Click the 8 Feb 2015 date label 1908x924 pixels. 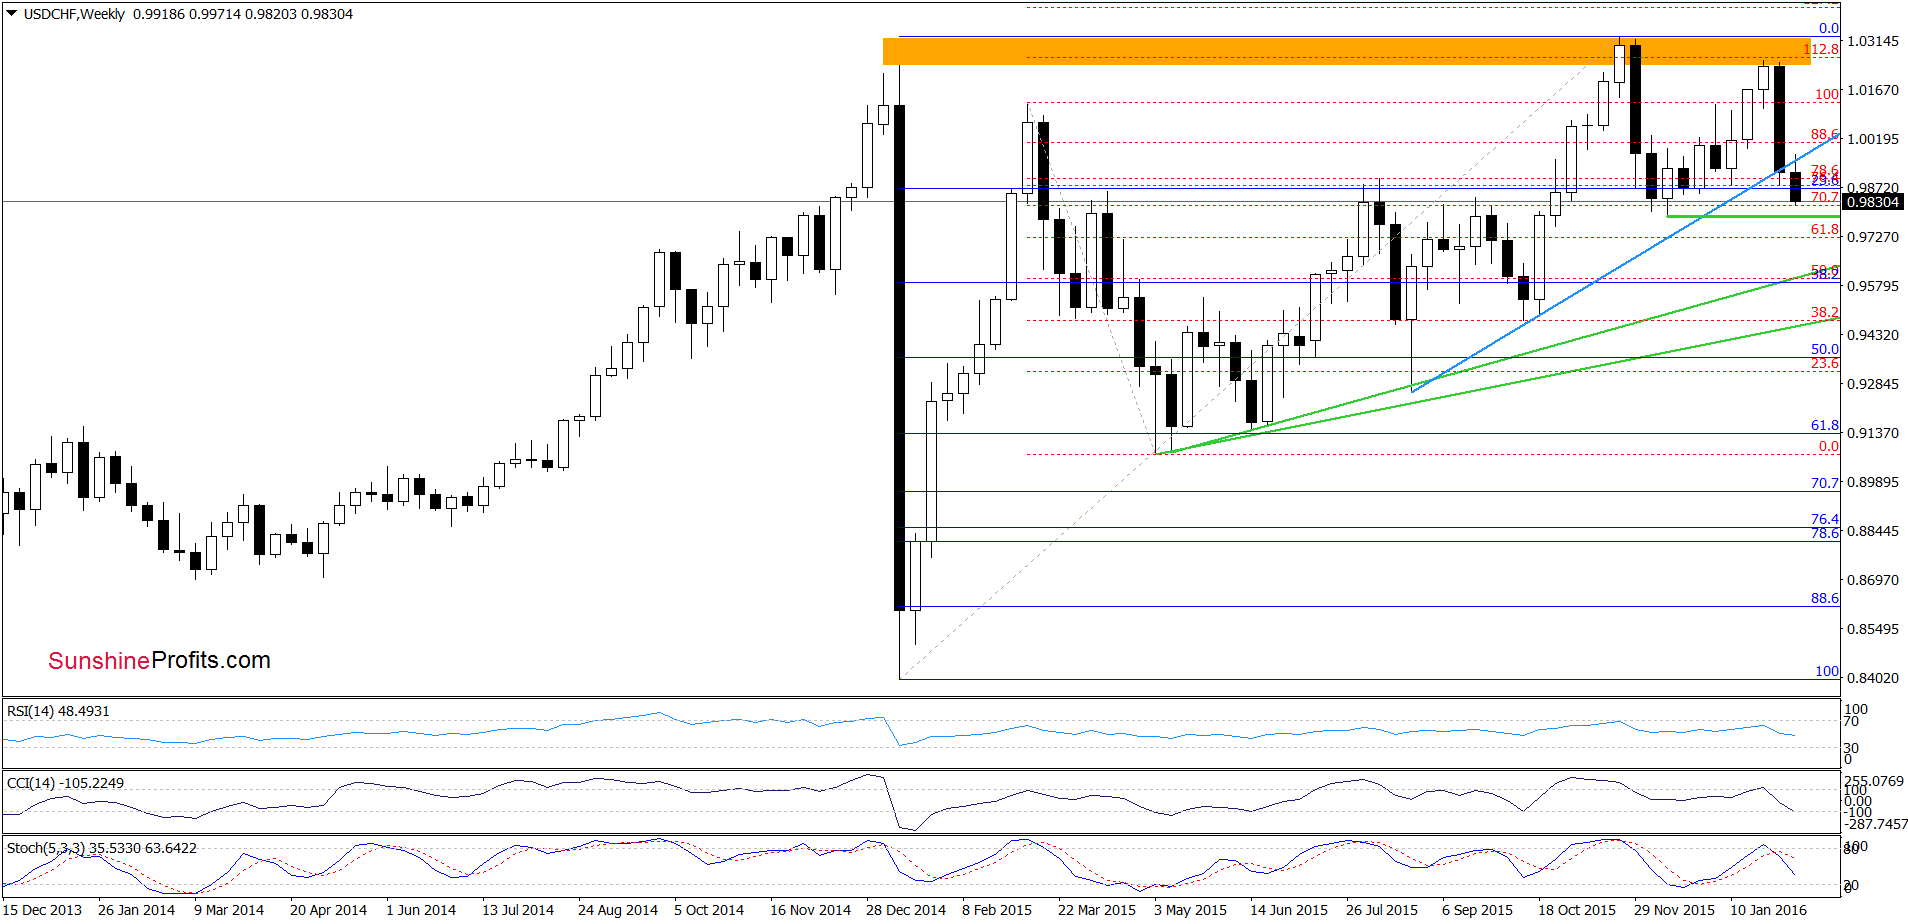click(997, 910)
